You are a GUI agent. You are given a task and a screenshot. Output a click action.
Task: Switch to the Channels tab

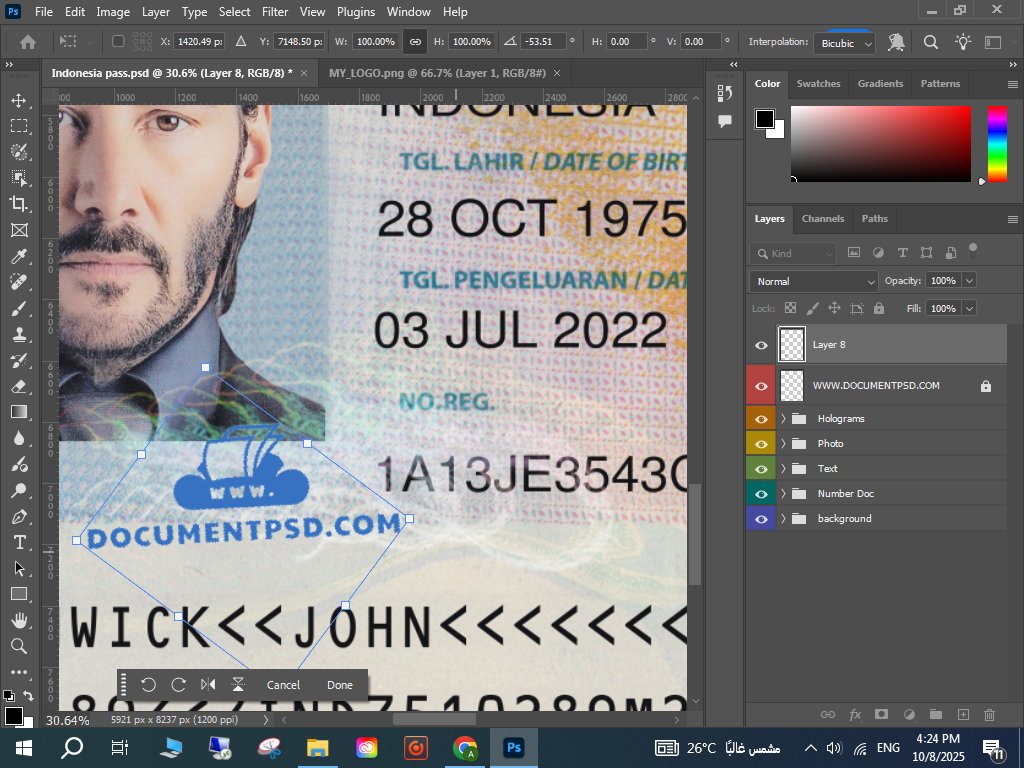(x=823, y=219)
